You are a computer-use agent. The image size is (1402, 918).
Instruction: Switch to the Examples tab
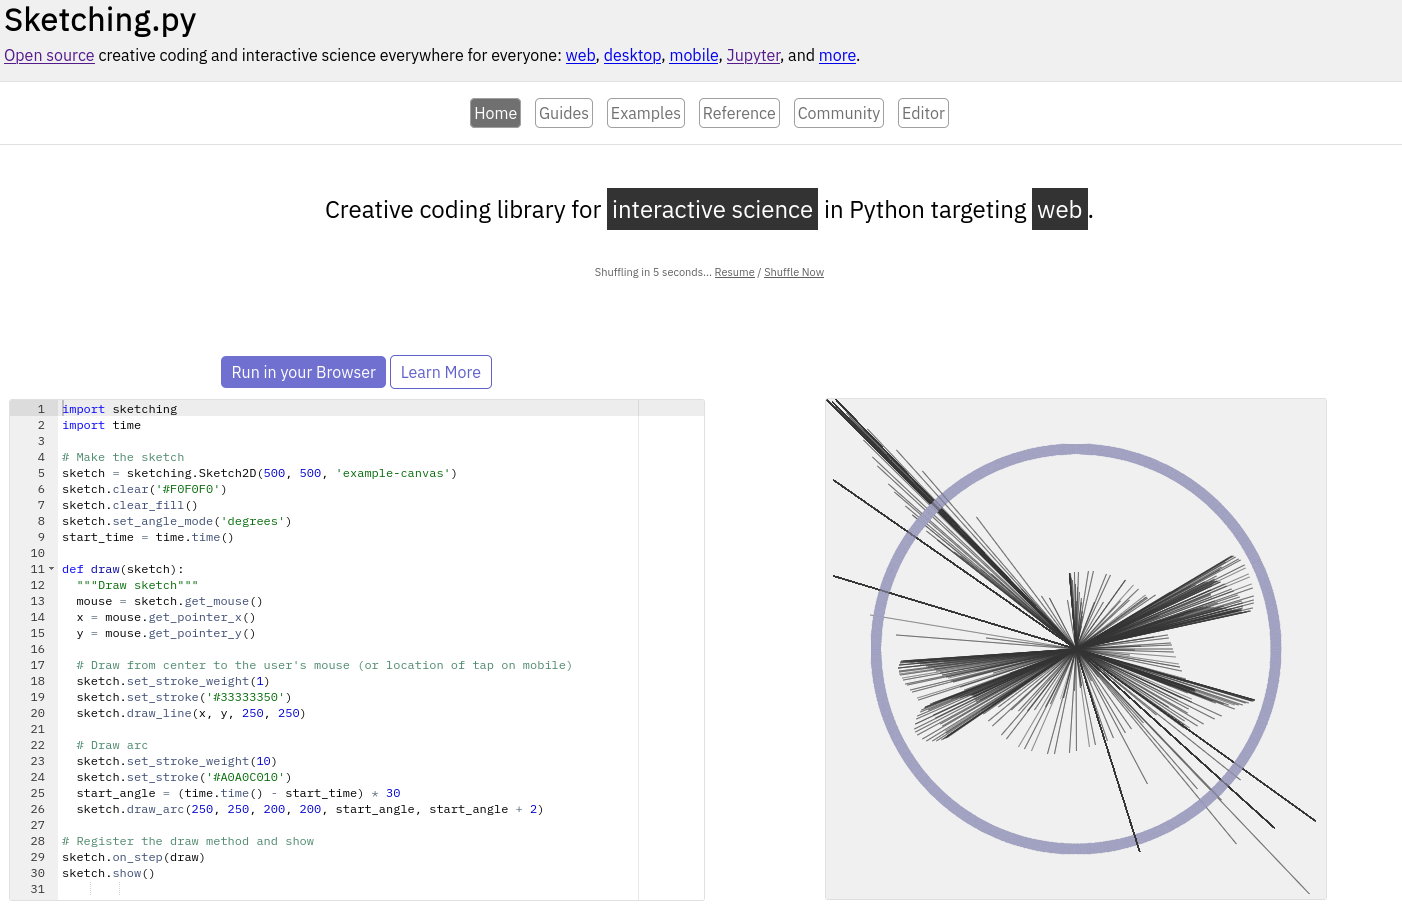pyautogui.click(x=645, y=113)
